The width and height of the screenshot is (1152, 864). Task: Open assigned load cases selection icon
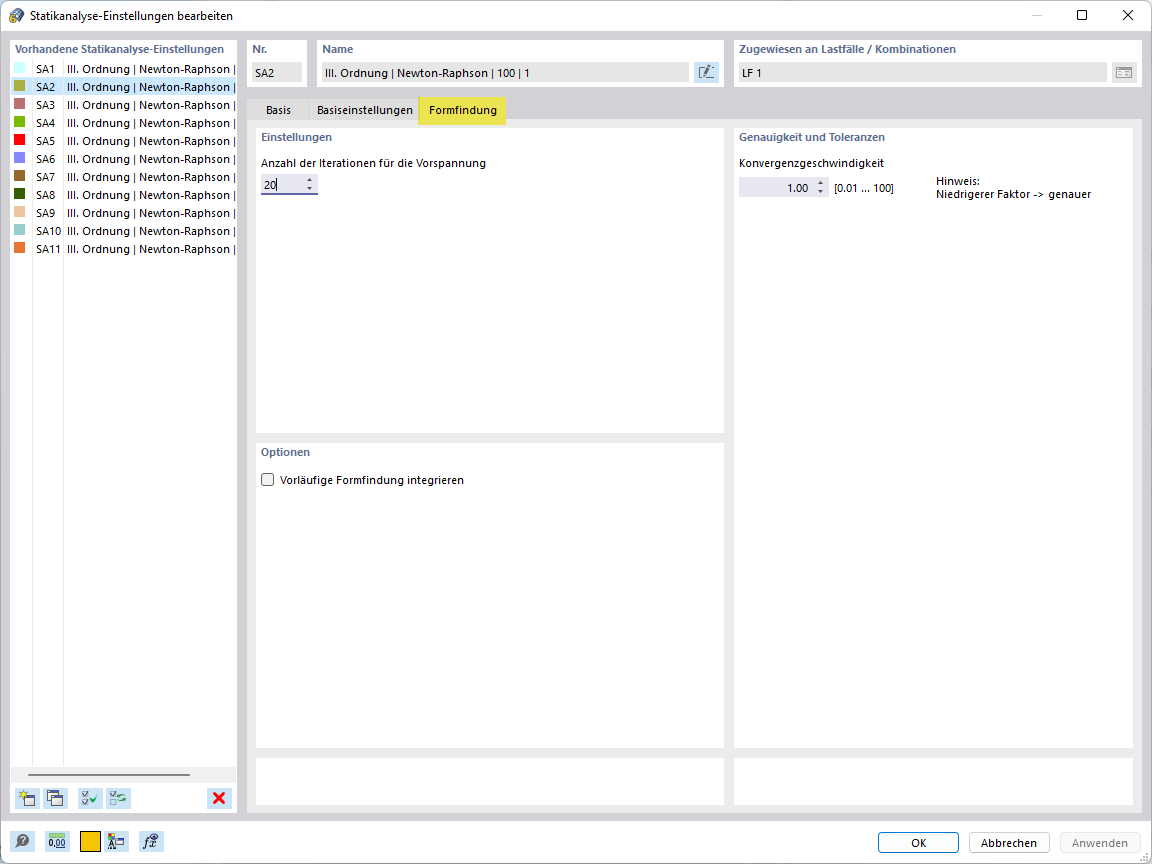click(x=1124, y=72)
